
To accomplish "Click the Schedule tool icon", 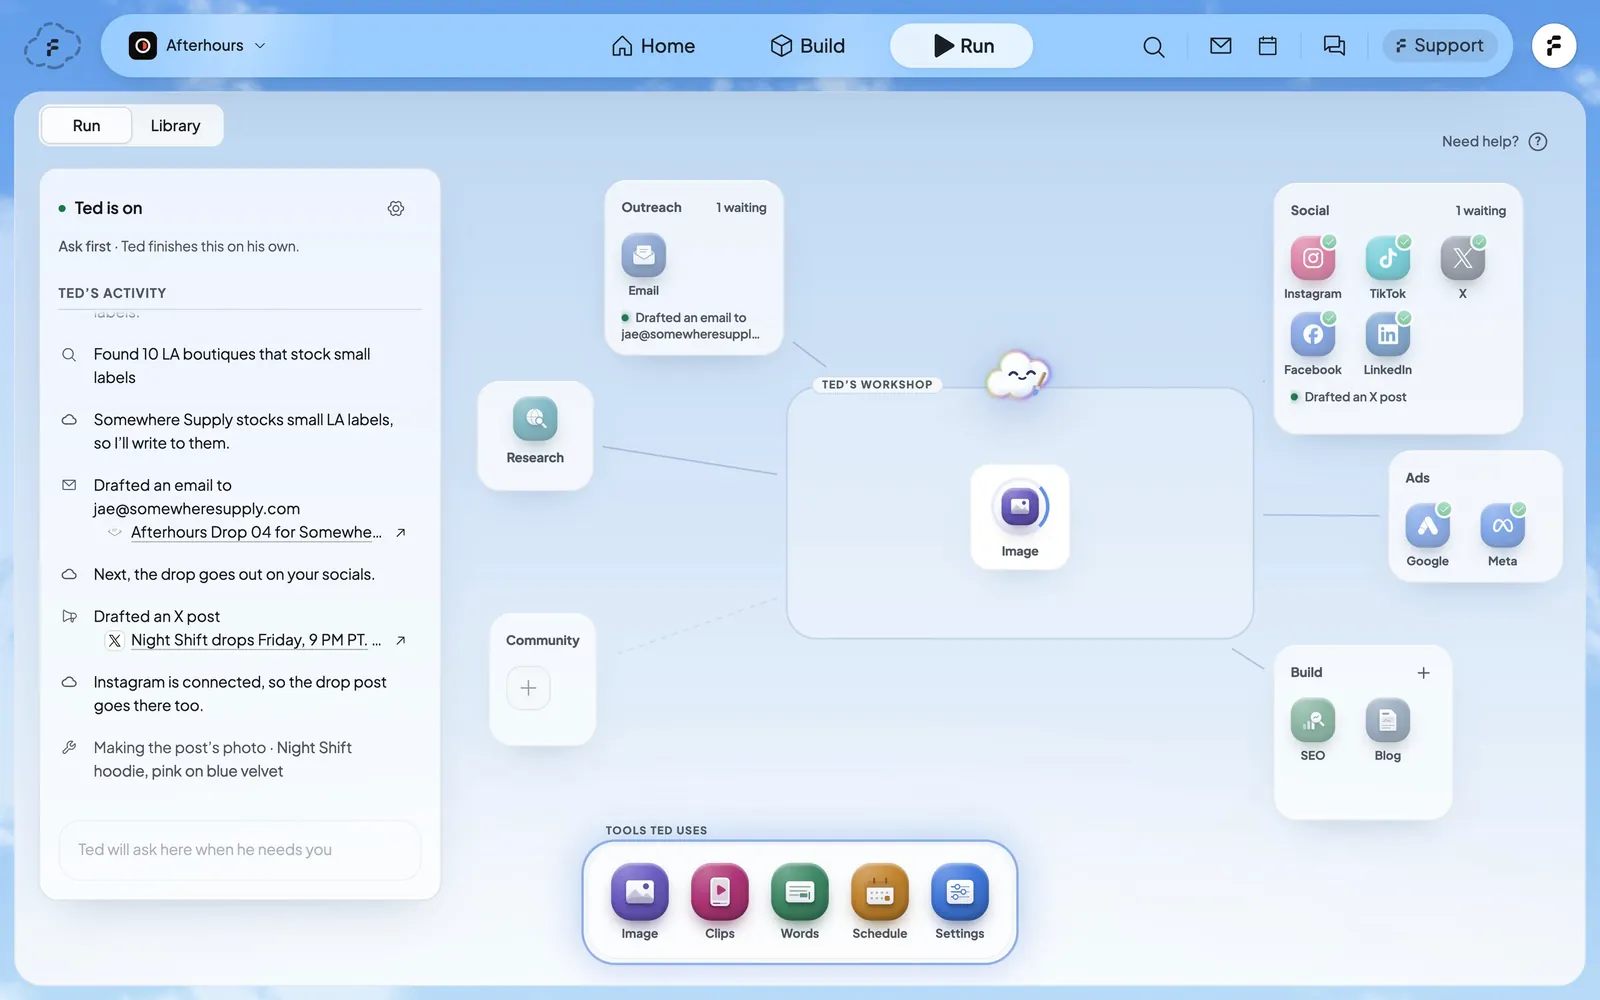I will (880, 892).
